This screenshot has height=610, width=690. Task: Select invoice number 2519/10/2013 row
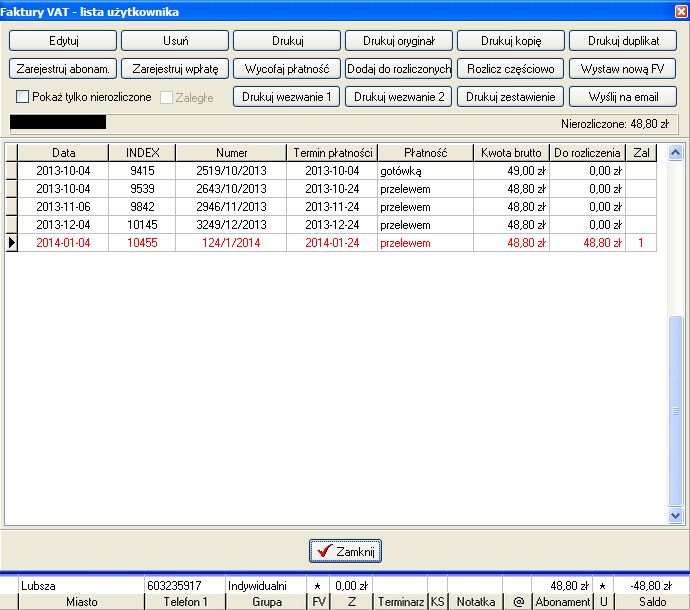(x=231, y=171)
